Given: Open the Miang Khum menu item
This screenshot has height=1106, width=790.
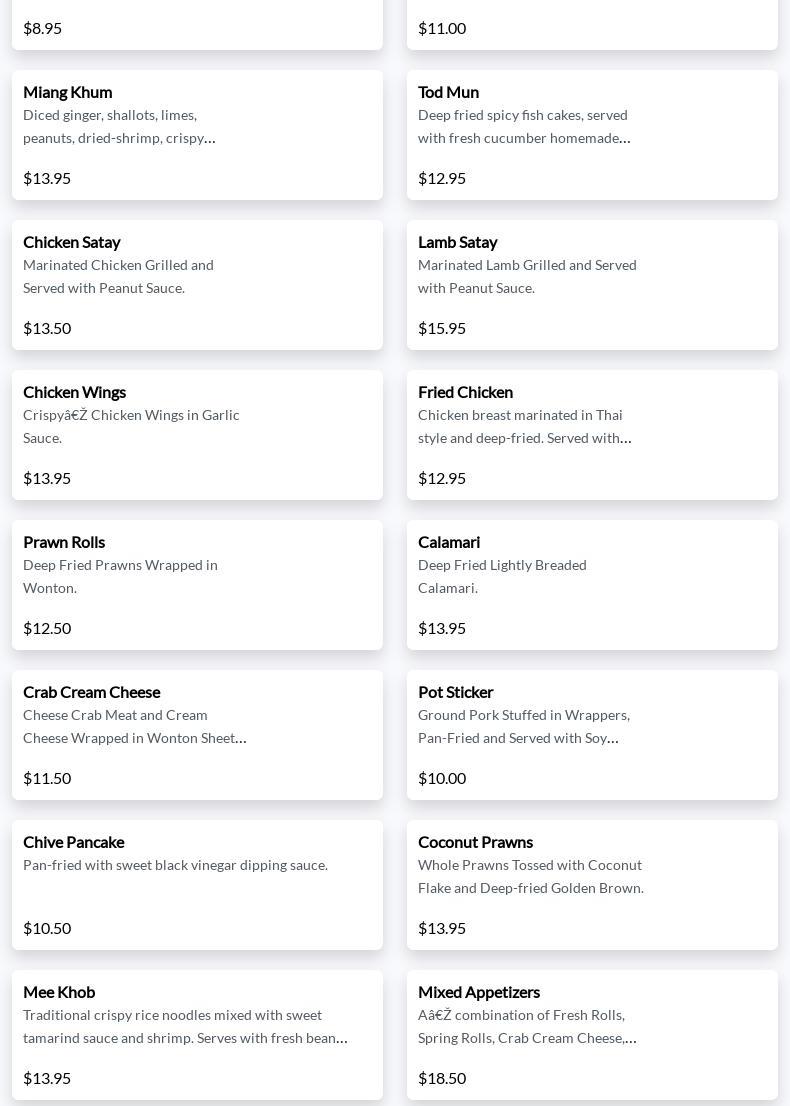Looking at the screenshot, I should 198,135.
